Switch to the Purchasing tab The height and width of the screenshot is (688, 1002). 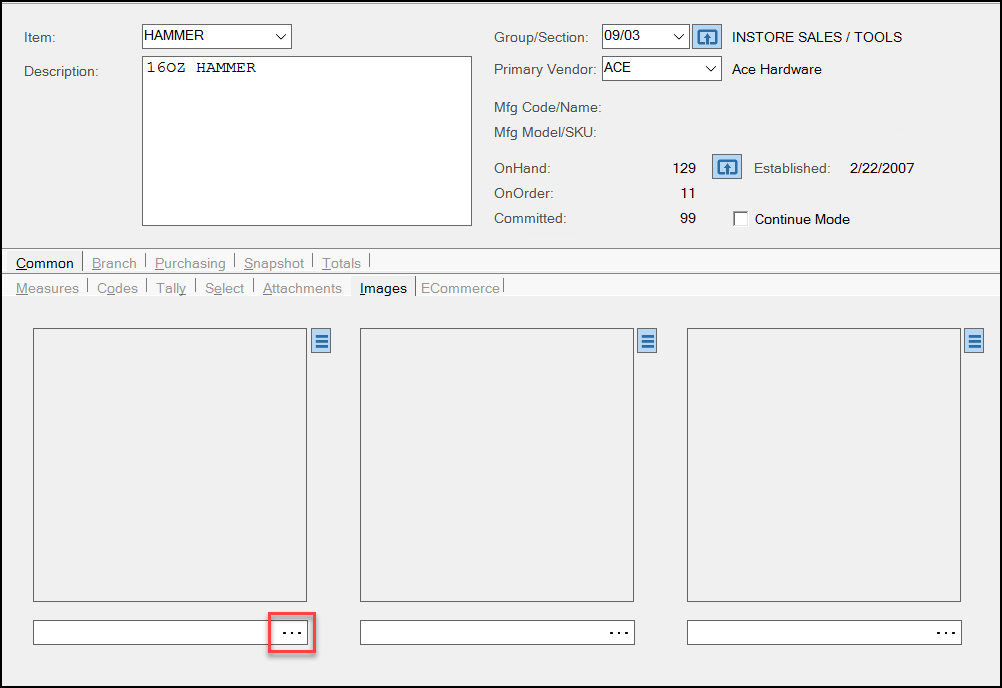point(190,263)
